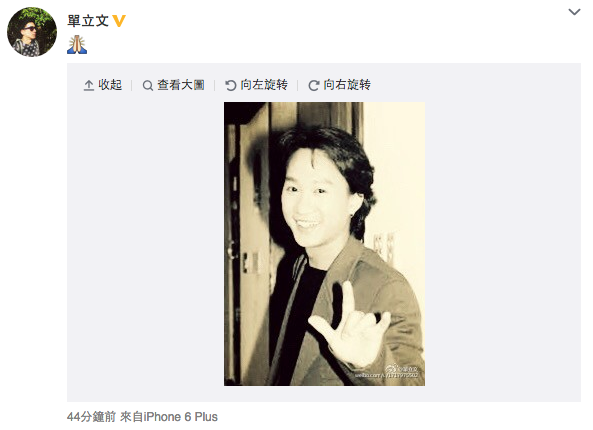
Task: Click the Weibo logo watermark on photo
Action: coord(391,368)
